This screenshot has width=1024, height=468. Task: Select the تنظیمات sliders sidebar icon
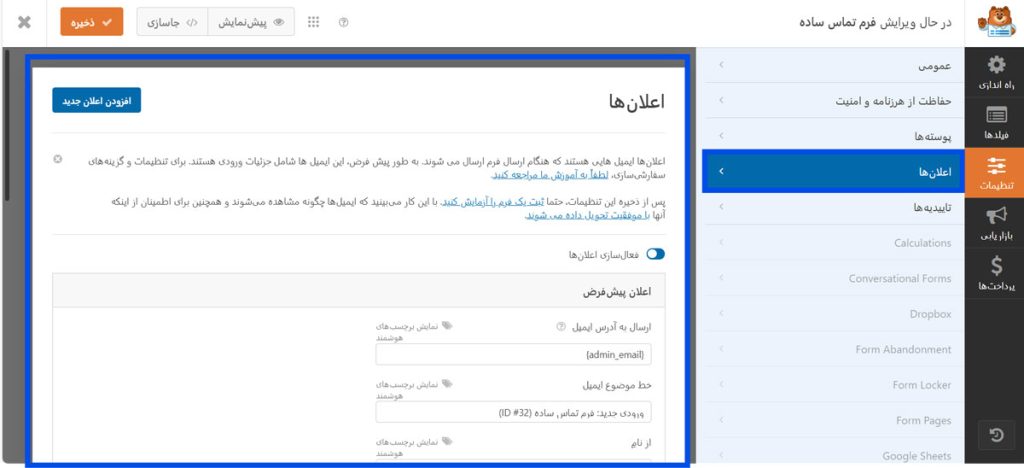click(x=995, y=173)
